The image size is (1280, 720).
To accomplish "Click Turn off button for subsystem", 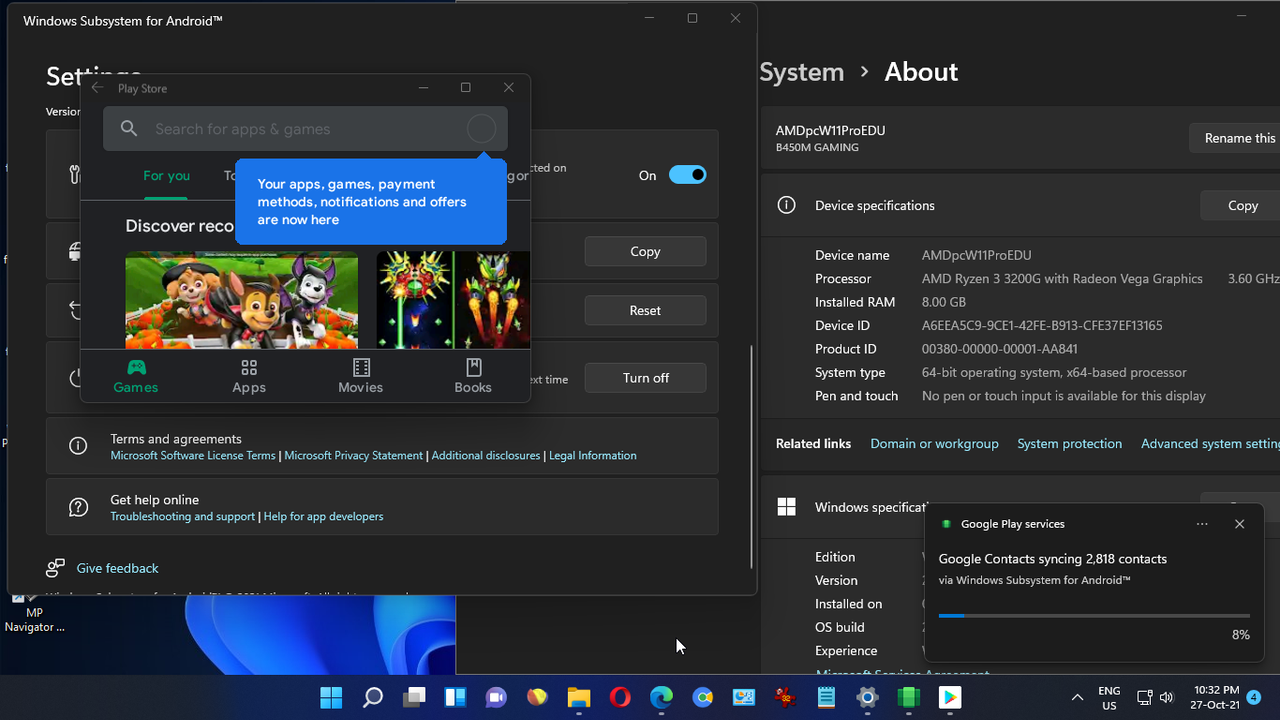I will point(645,378).
